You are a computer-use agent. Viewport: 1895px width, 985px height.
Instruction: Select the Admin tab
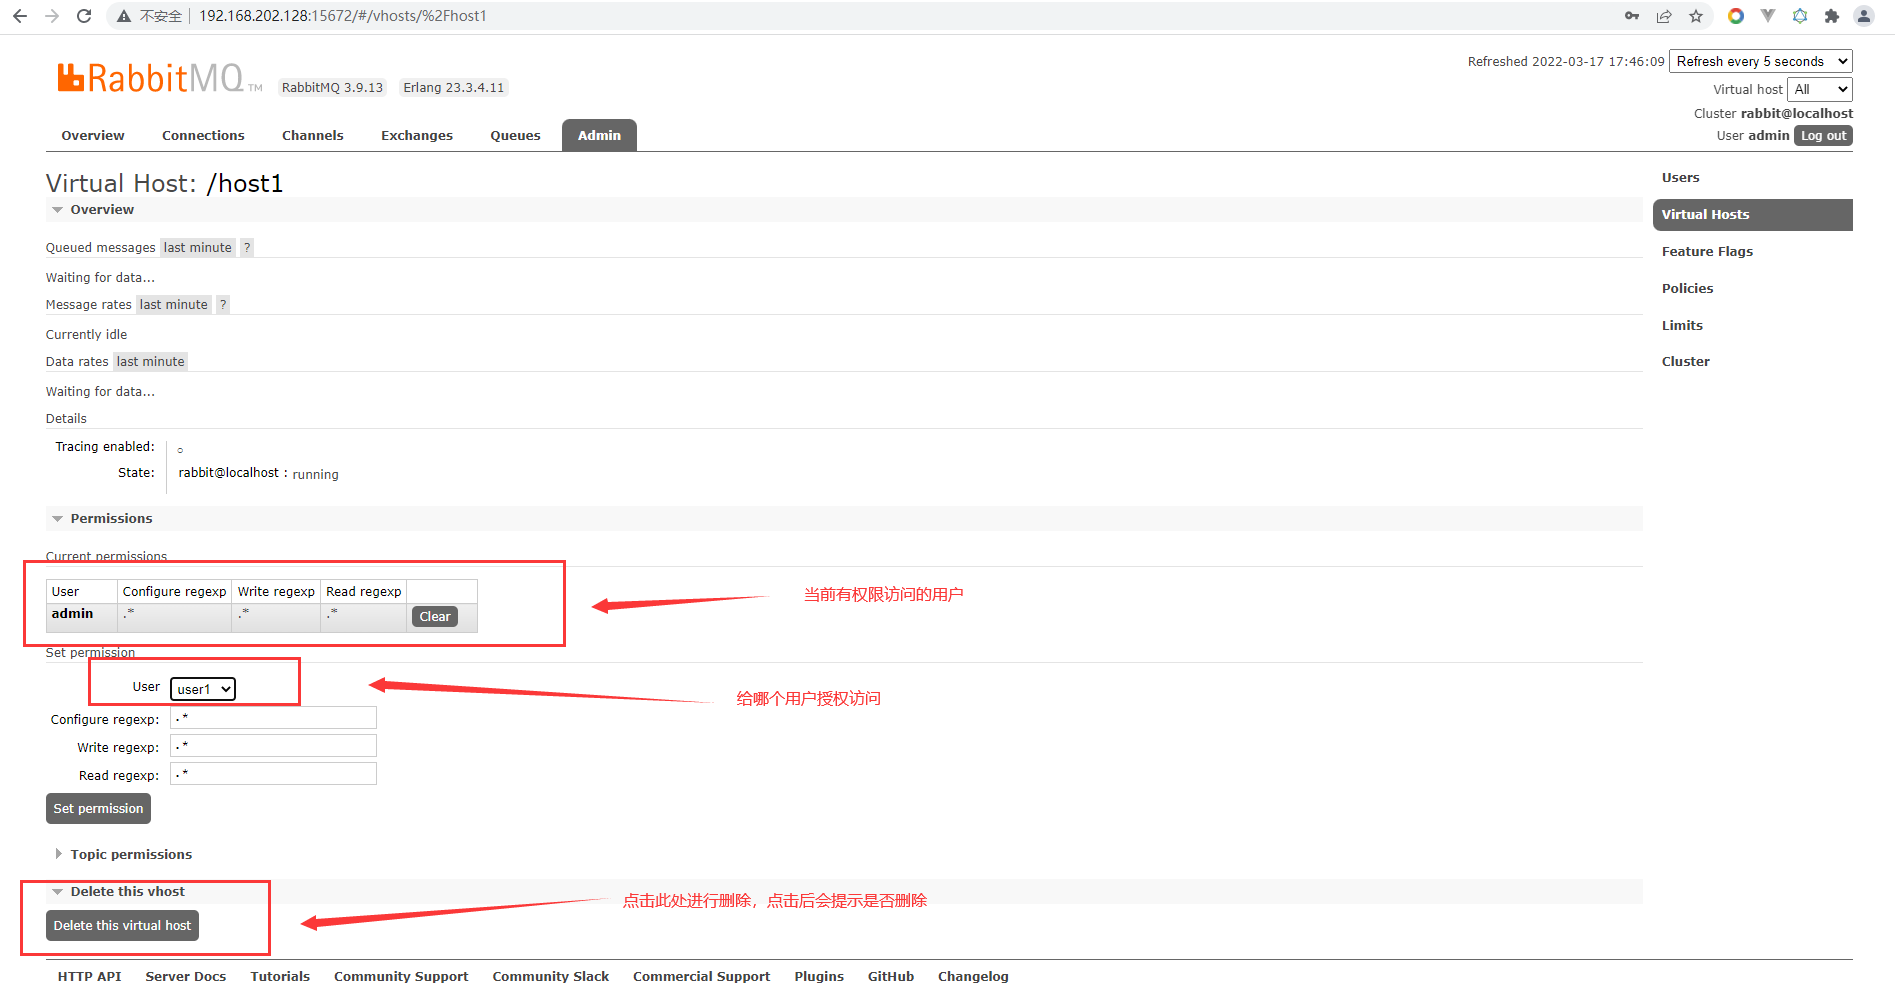click(x=599, y=136)
